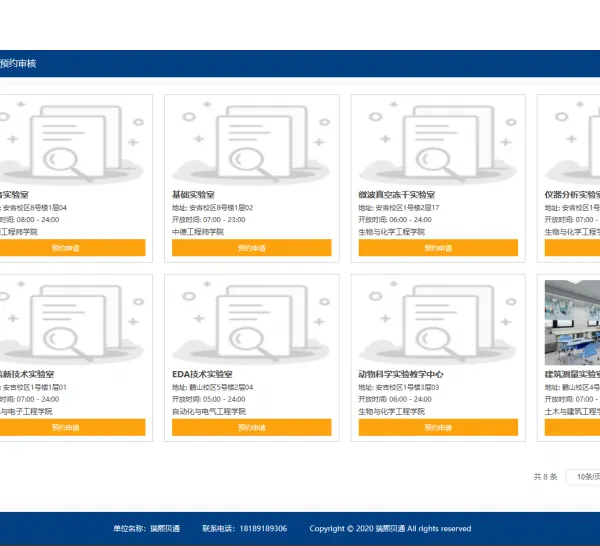Click footer 单位名称 text

(147, 529)
